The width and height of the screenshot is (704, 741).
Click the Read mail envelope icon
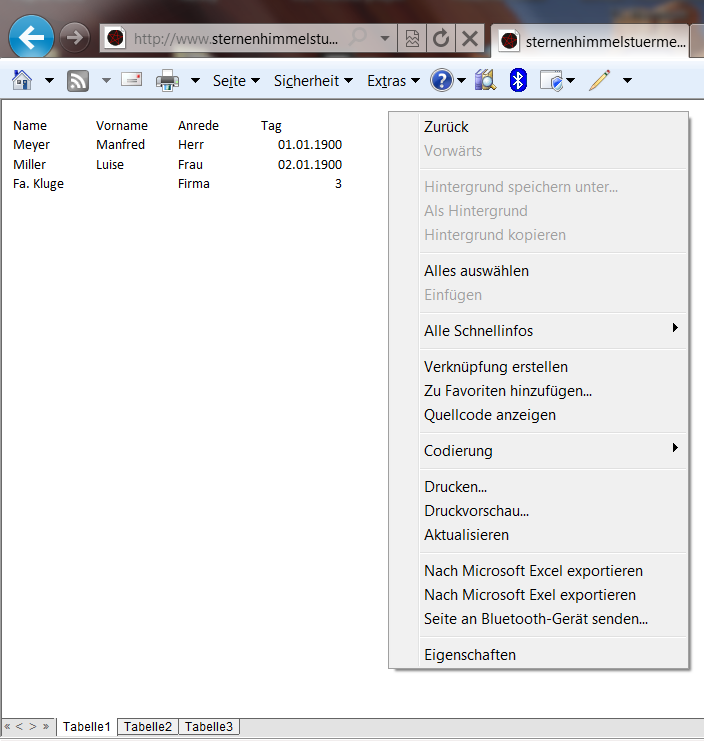[131, 80]
